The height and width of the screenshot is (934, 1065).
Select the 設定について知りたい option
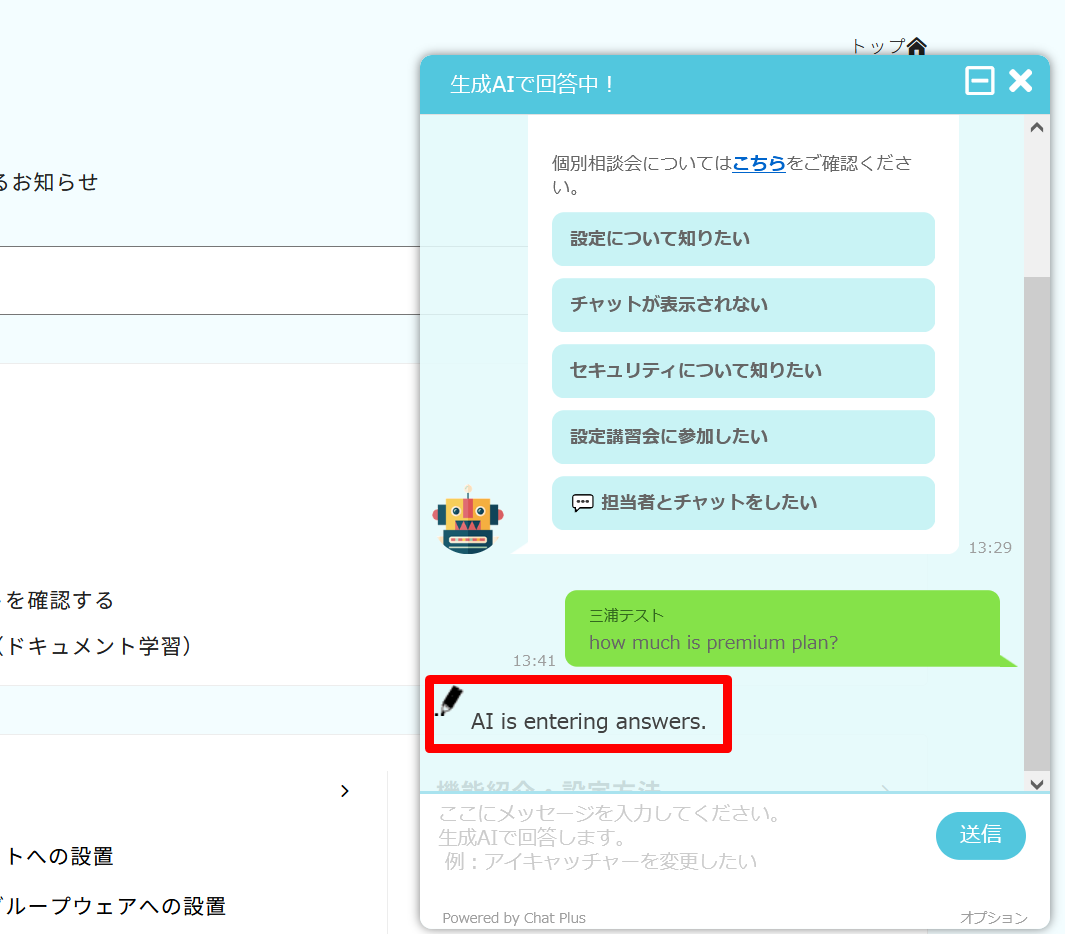point(743,239)
